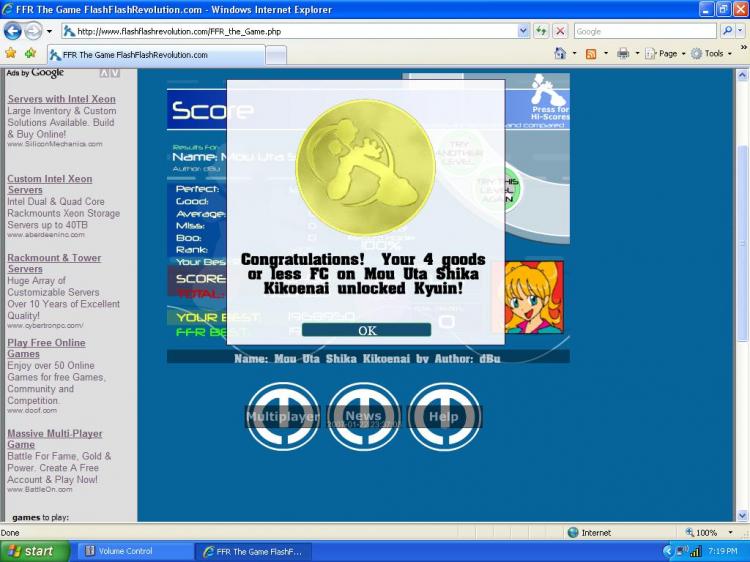The height and width of the screenshot is (562, 750).
Task: Open Custom Intel Xeon Servers ad link
Action: (50, 184)
